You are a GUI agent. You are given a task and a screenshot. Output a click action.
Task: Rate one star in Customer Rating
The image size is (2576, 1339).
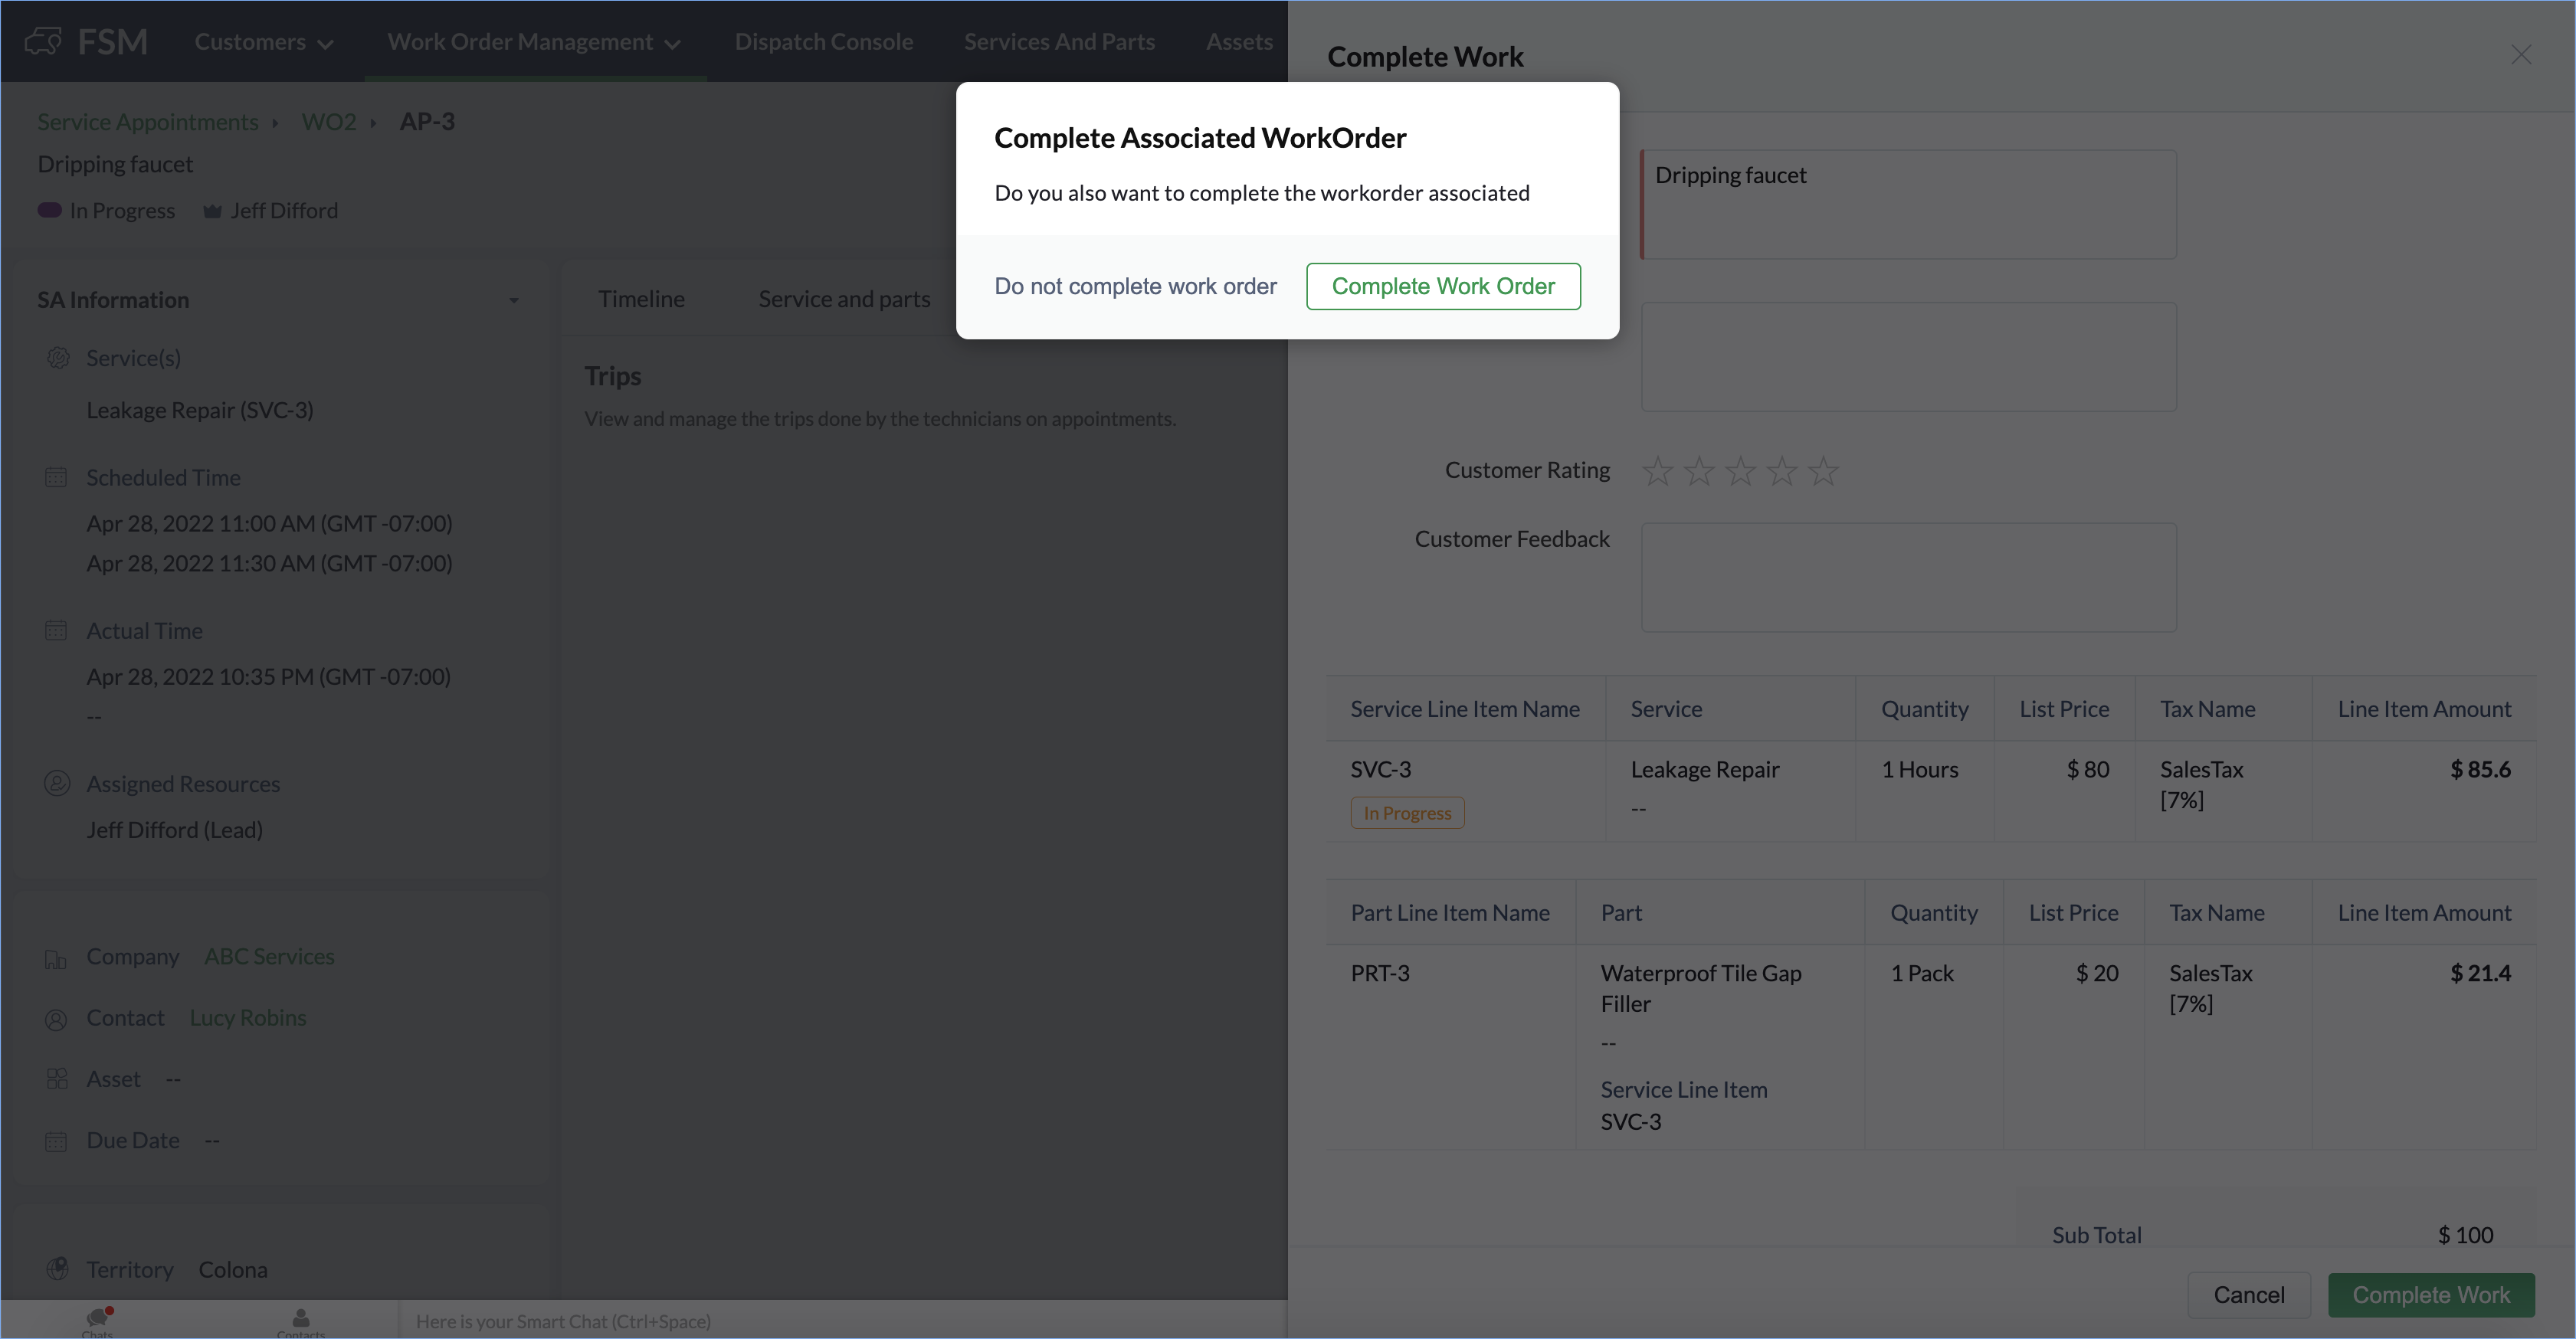1657,471
